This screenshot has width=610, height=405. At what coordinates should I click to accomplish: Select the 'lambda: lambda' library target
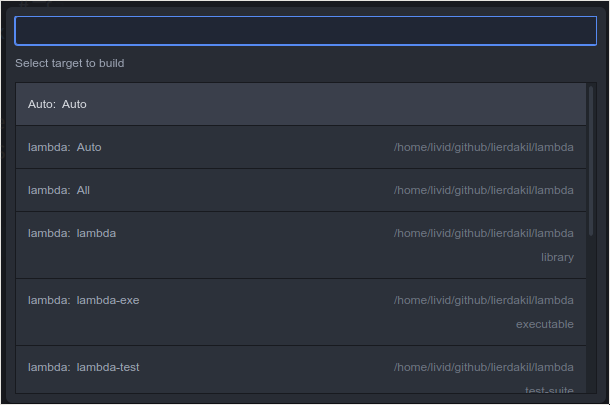(301, 245)
